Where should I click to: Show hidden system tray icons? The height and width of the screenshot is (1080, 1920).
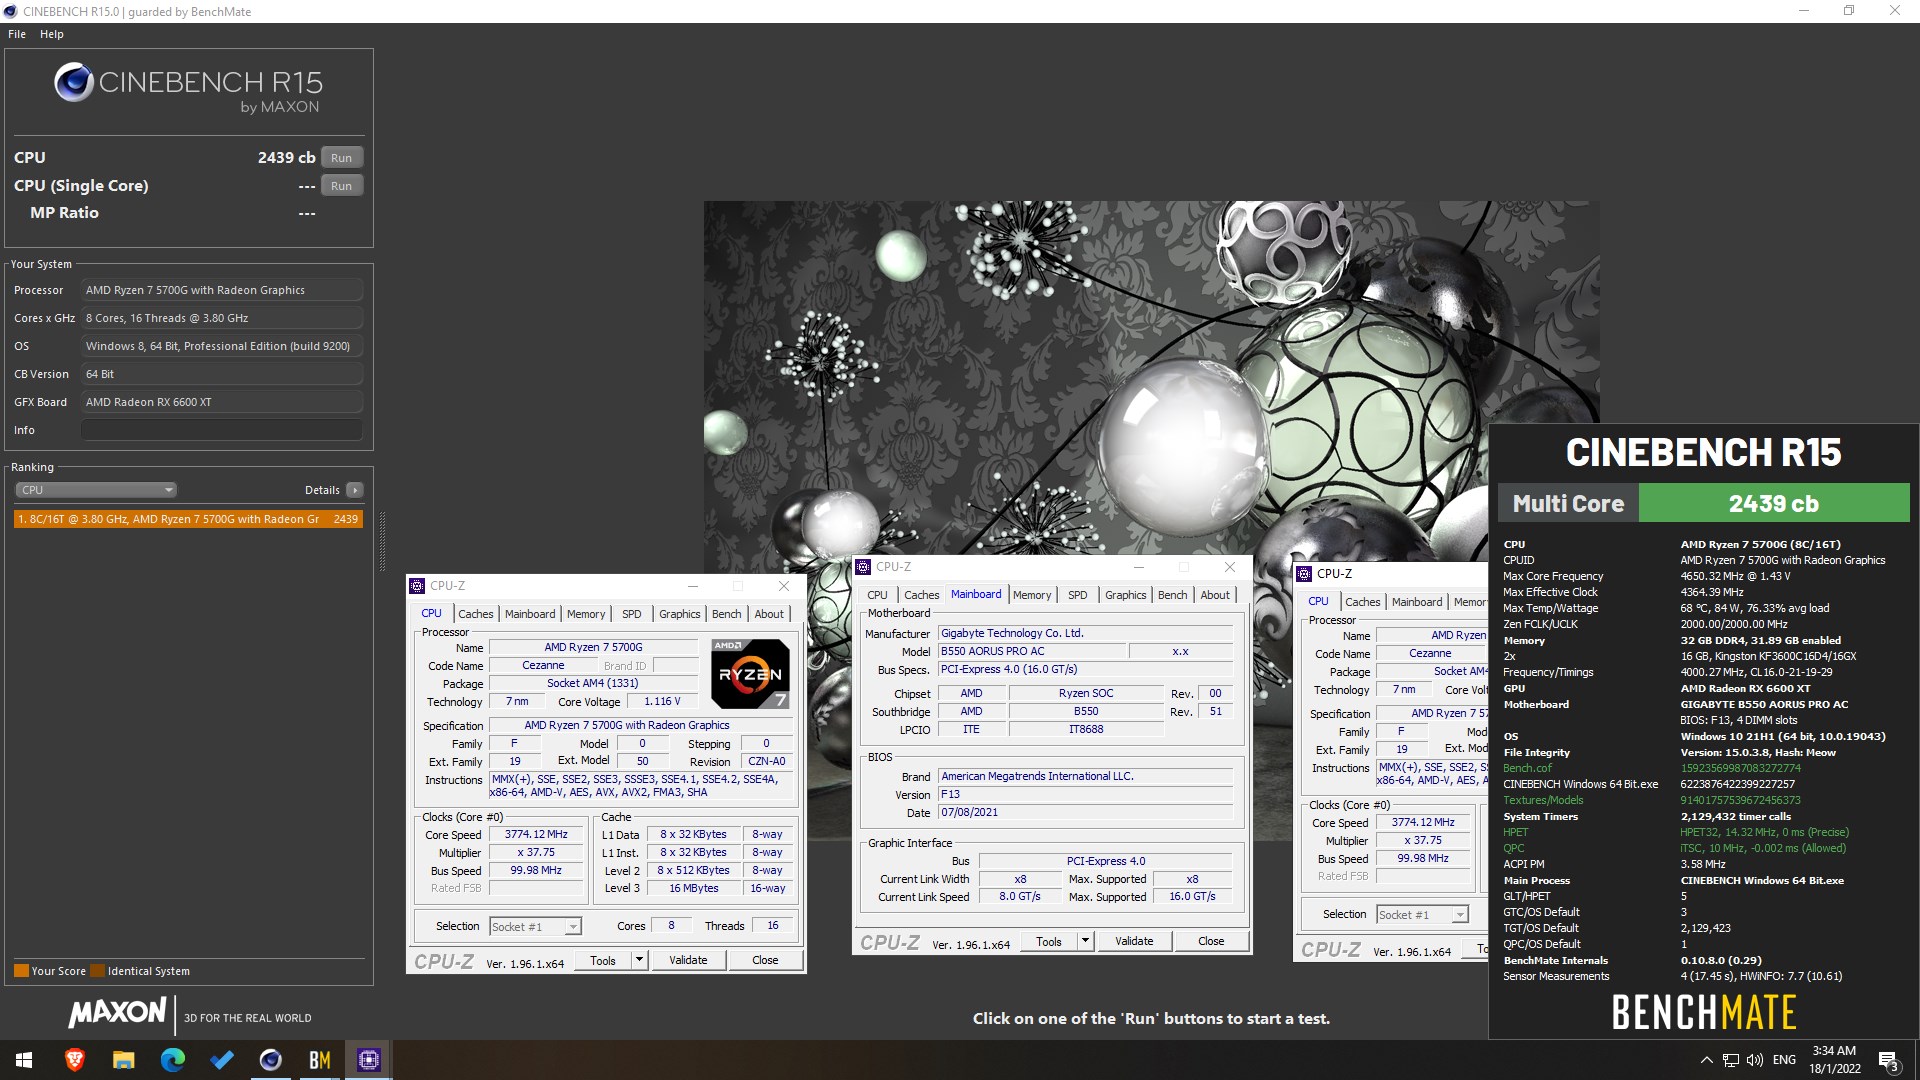click(1706, 1060)
